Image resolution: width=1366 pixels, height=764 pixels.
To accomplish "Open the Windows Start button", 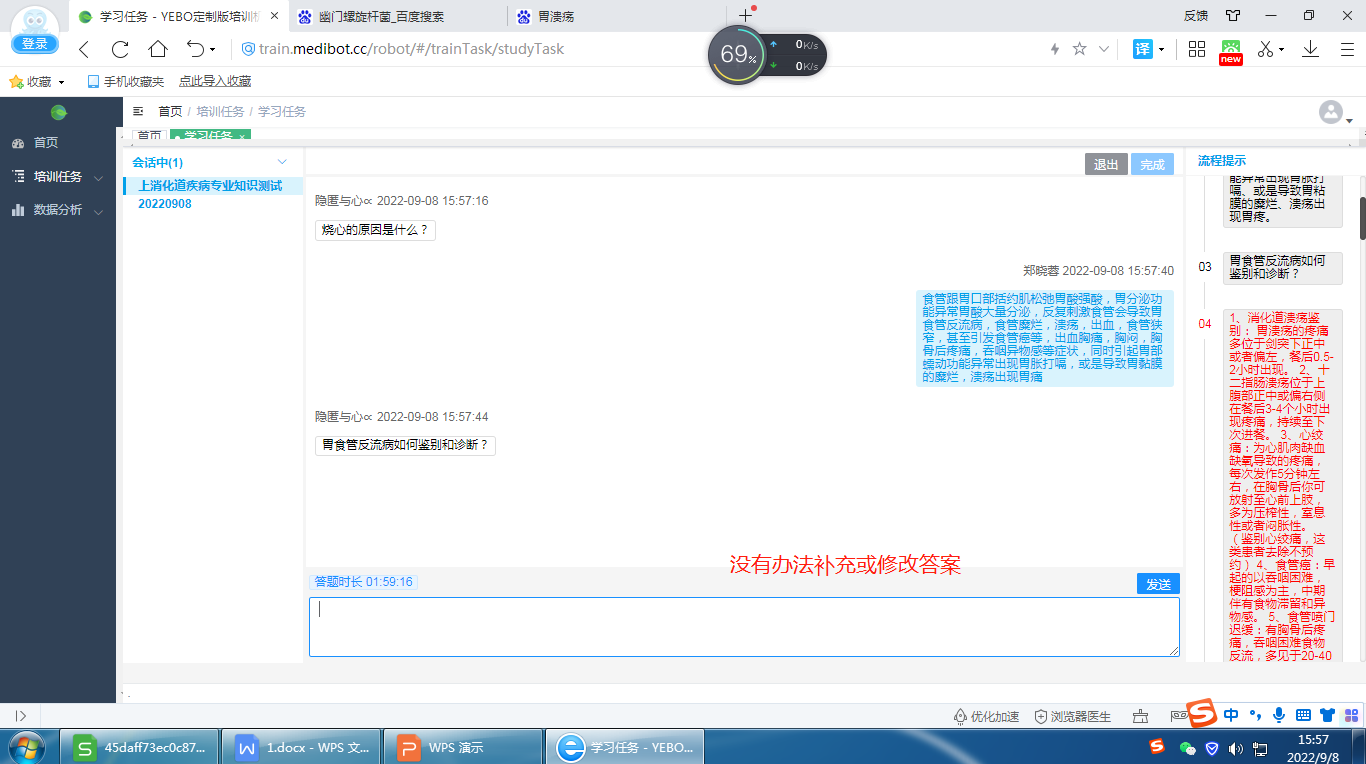I will (x=26, y=746).
